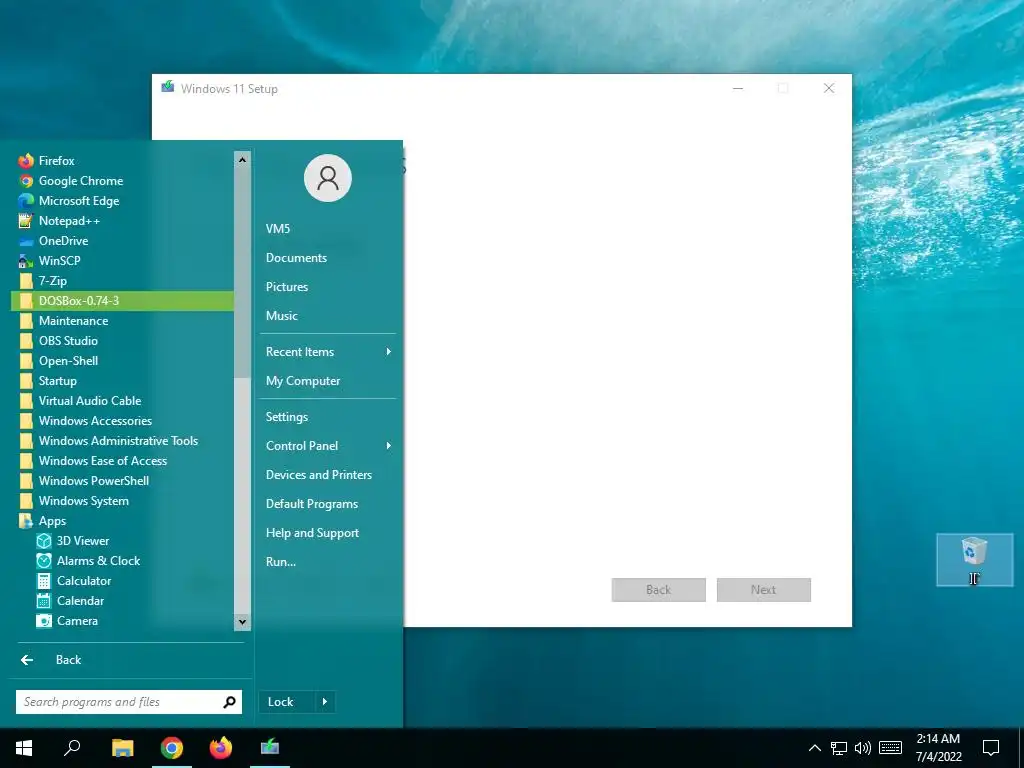Open the Calendar app
This screenshot has width=1024, height=768.
[x=122, y=601]
